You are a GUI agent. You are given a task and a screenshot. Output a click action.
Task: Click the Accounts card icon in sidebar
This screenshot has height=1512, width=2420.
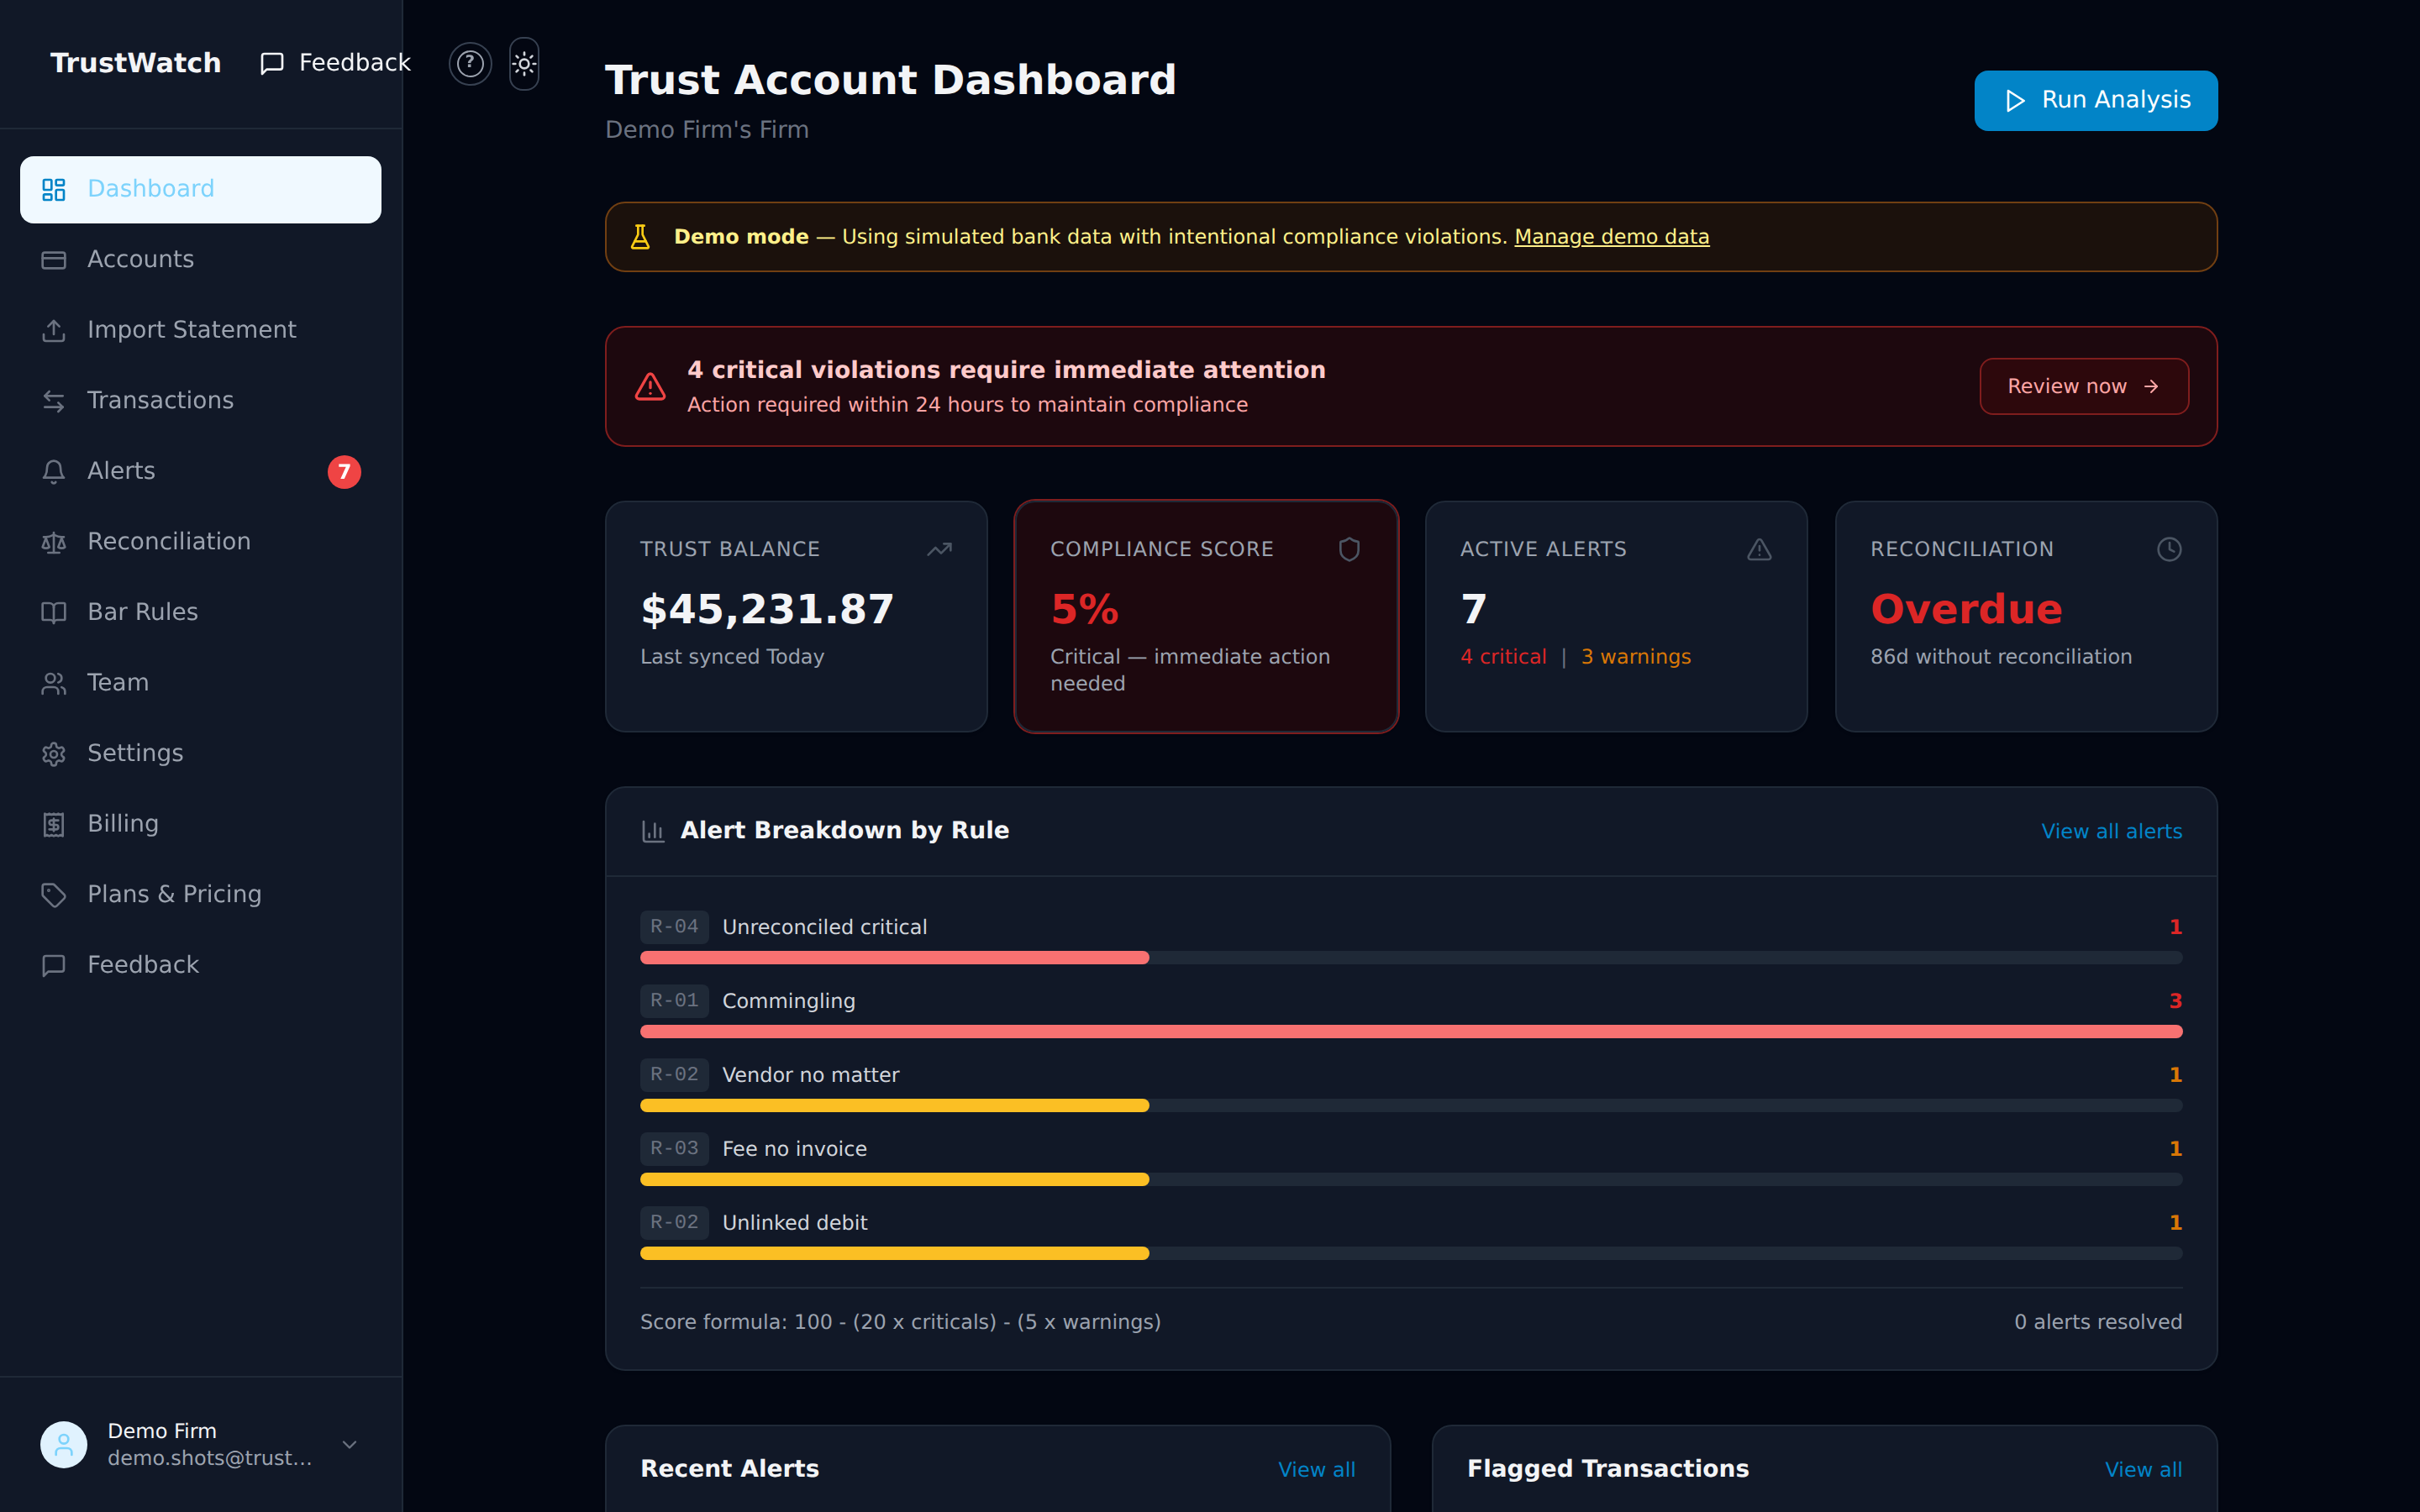(54, 260)
